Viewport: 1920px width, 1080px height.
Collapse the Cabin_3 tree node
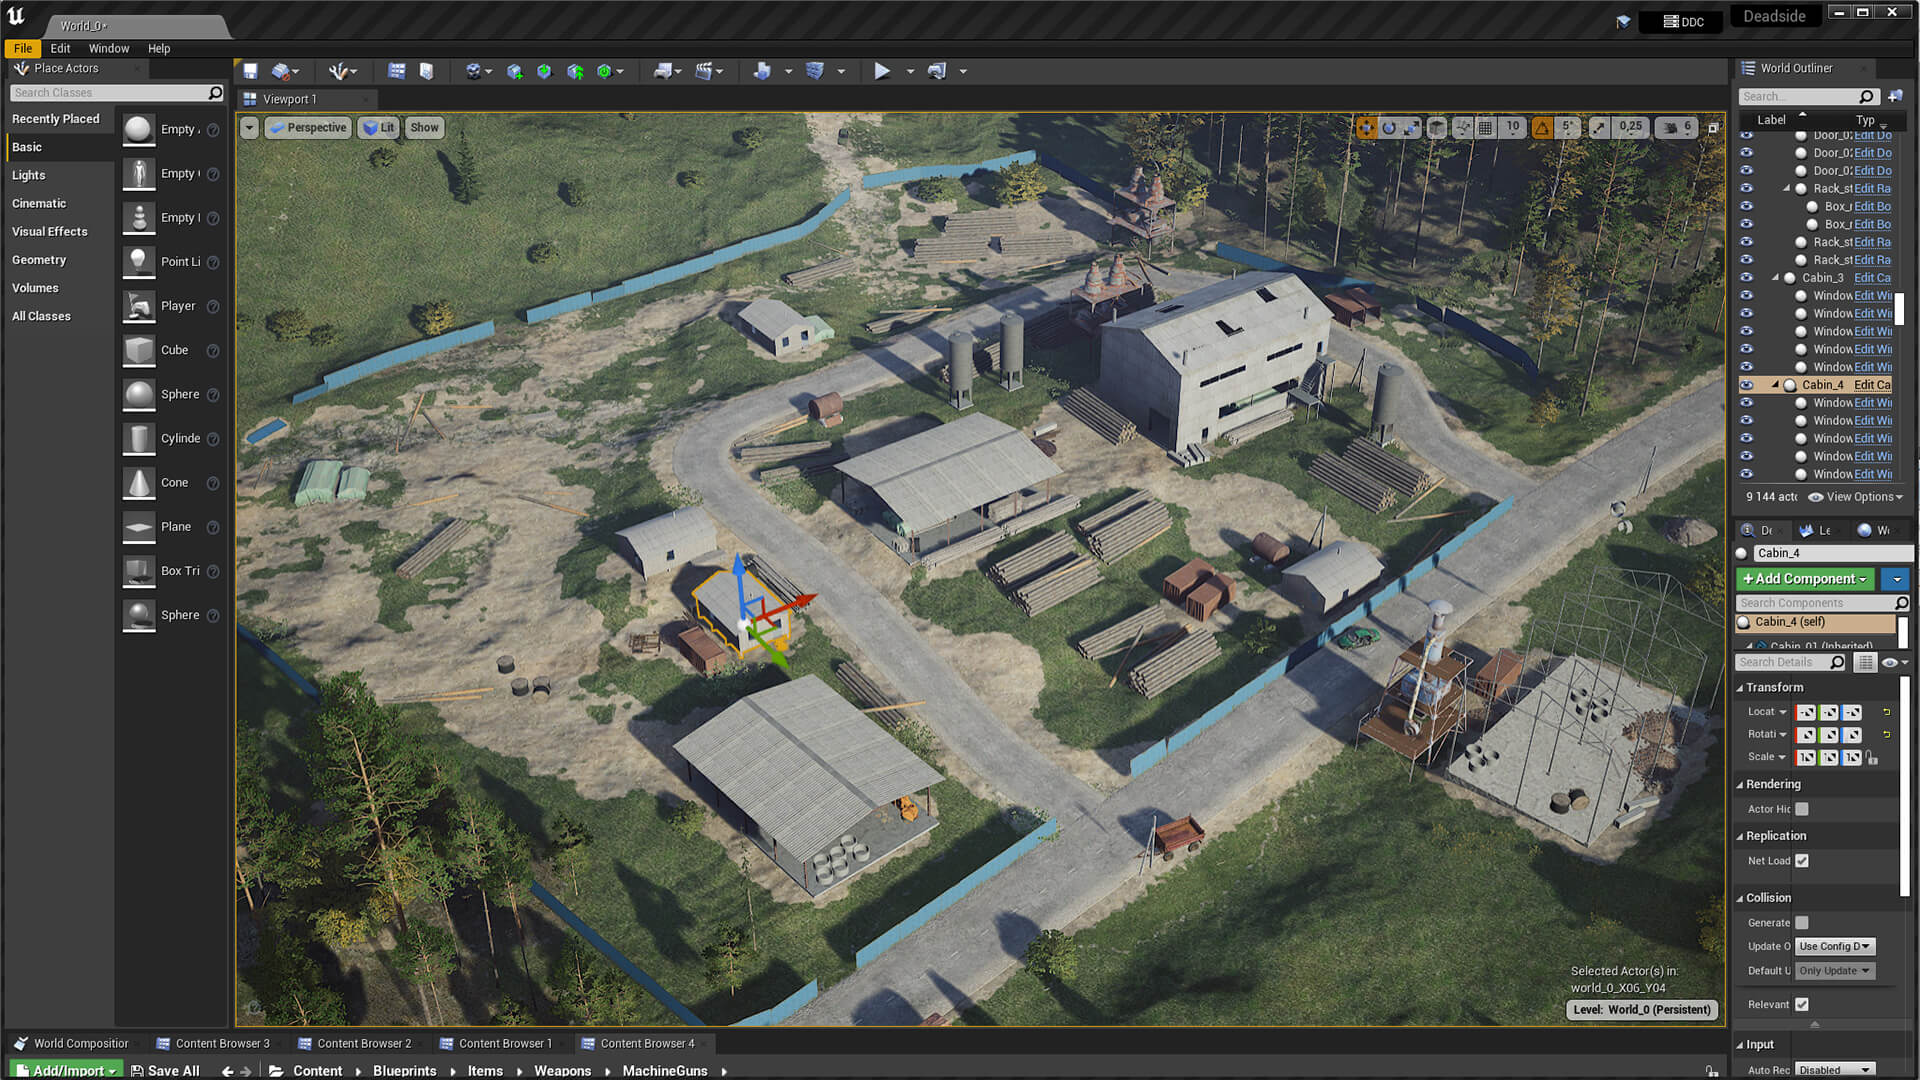pos(1776,278)
